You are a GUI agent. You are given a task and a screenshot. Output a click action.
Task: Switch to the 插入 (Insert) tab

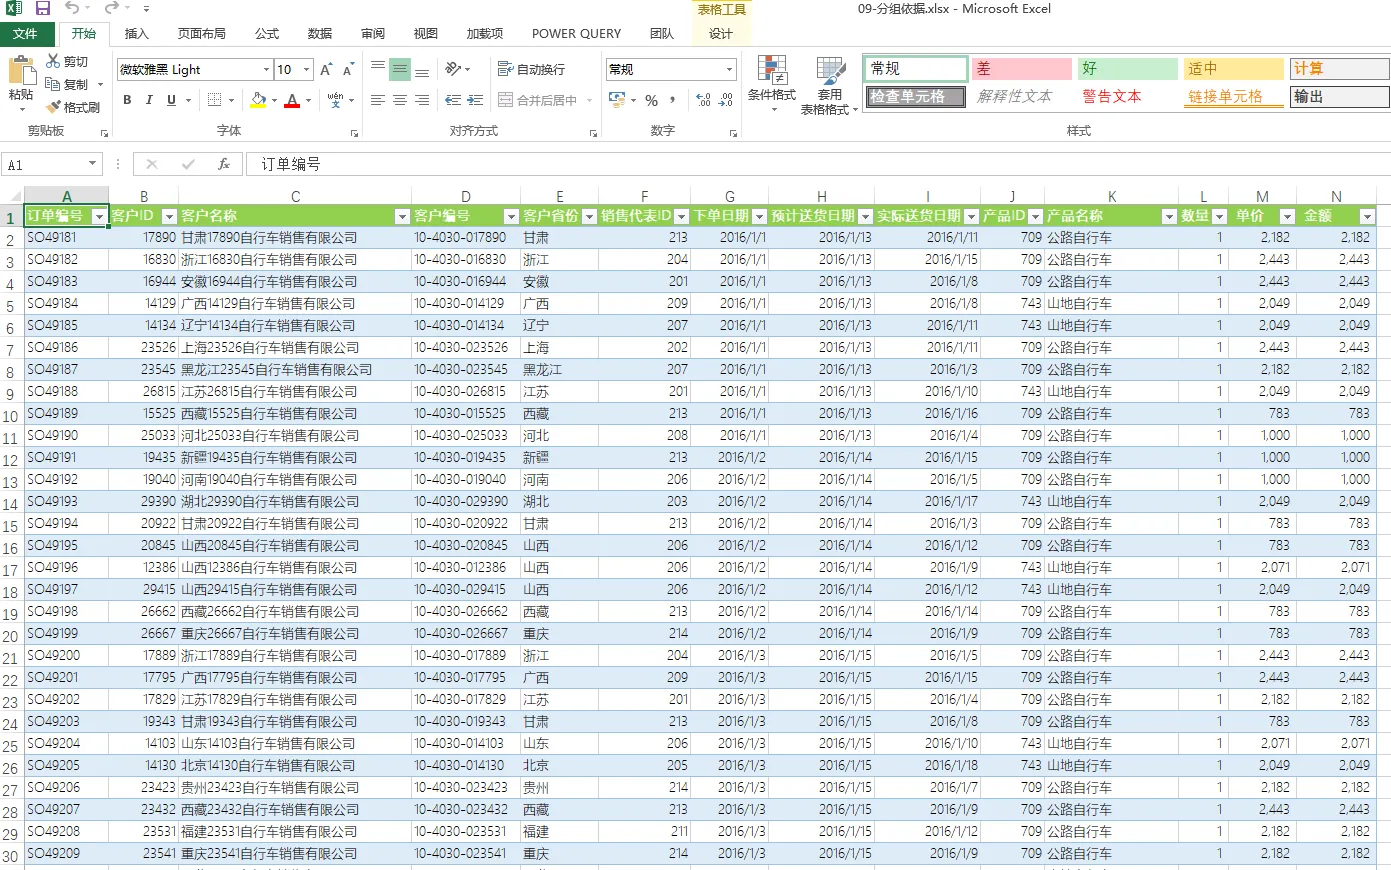[136, 33]
